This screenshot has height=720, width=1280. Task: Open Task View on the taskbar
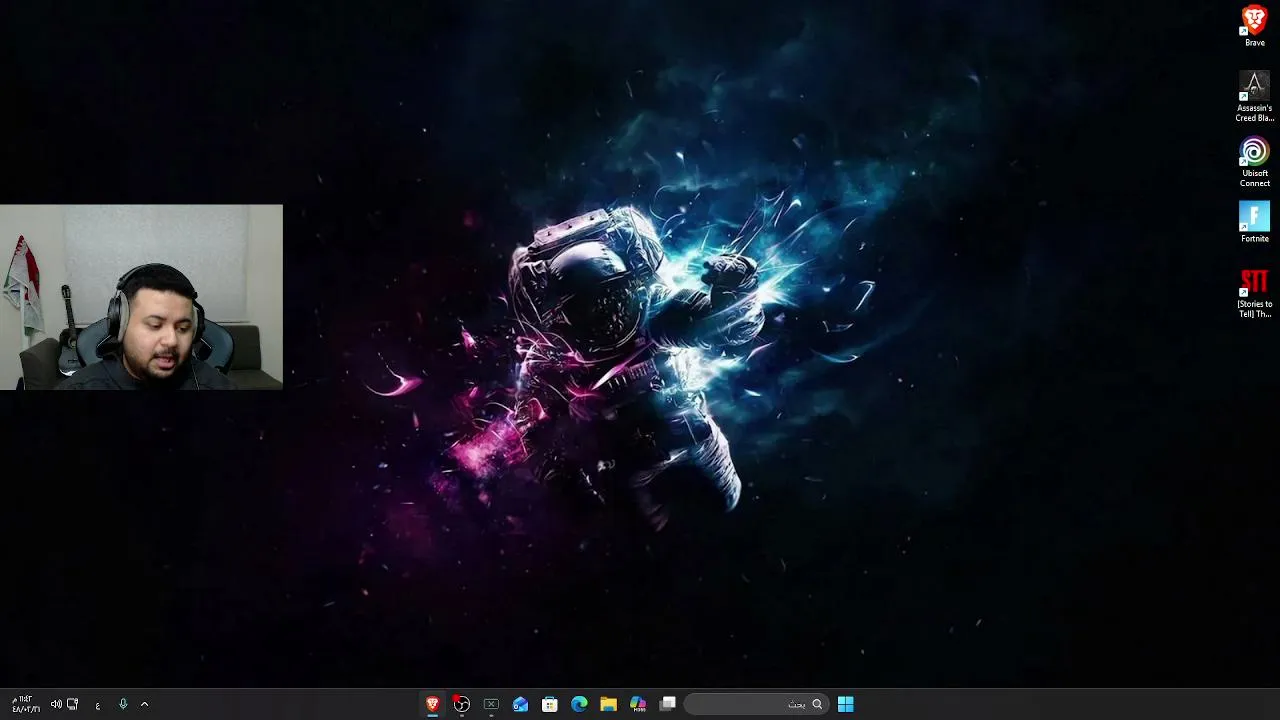point(668,704)
